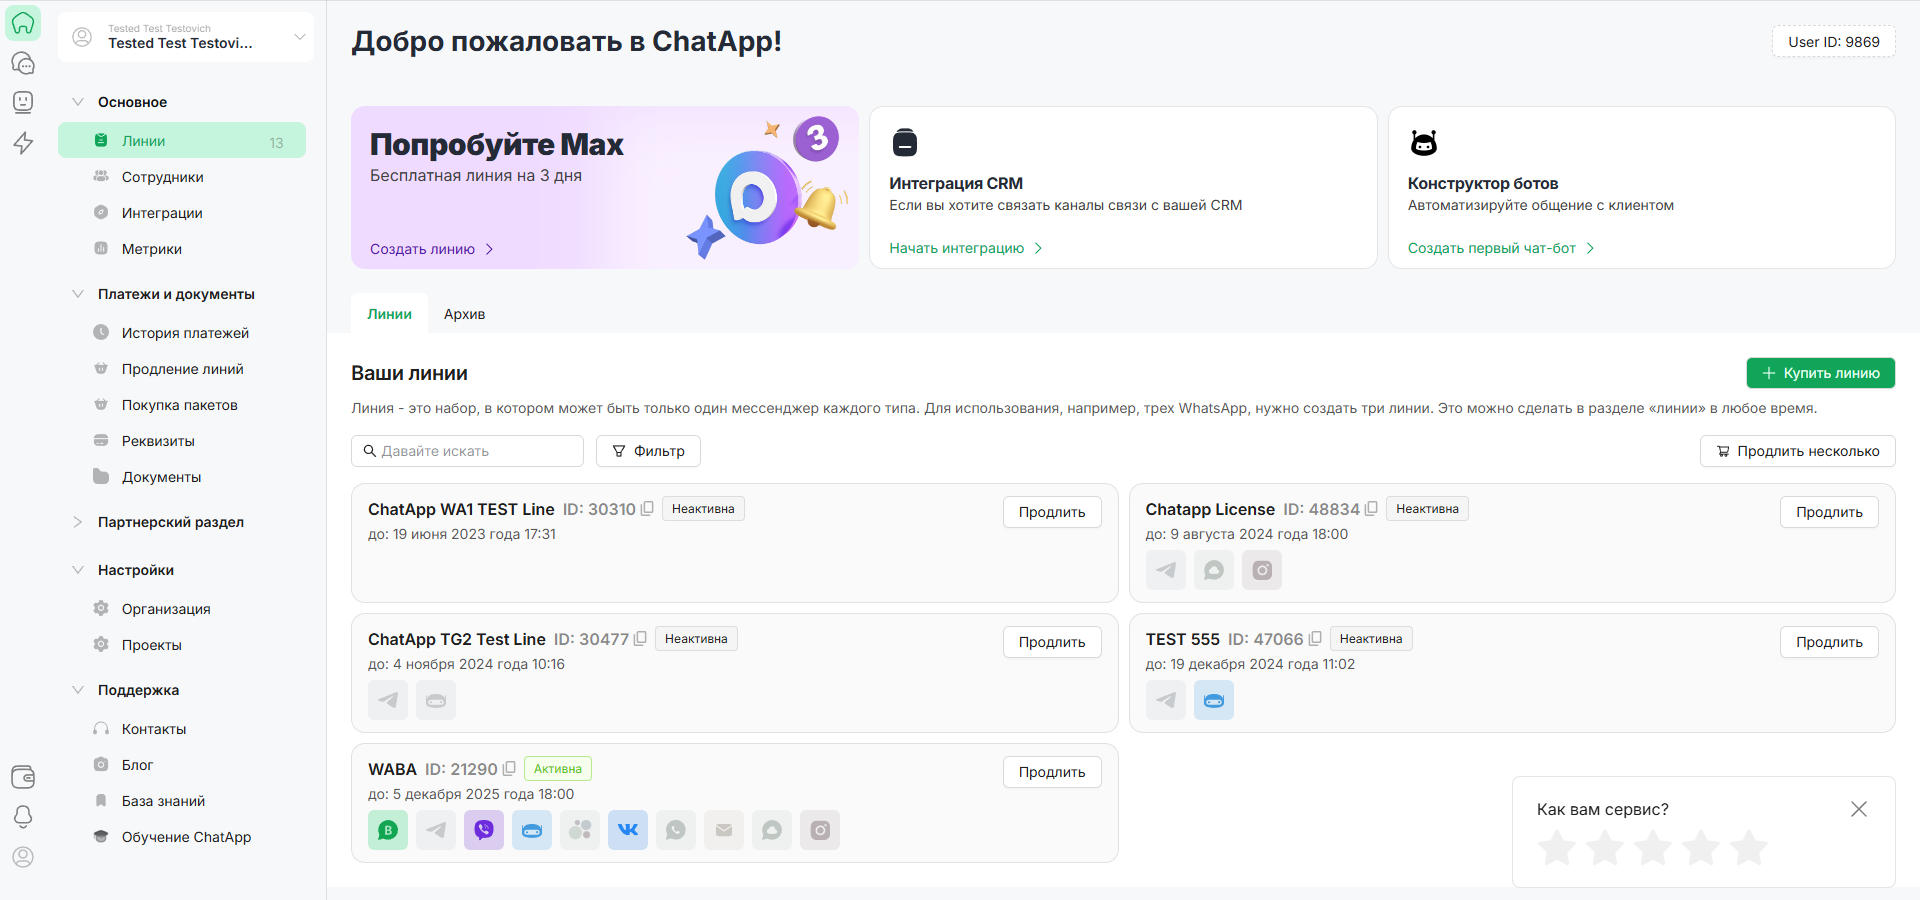
Task: Expand the Партнерский раздел section
Action: (x=170, y=522)
